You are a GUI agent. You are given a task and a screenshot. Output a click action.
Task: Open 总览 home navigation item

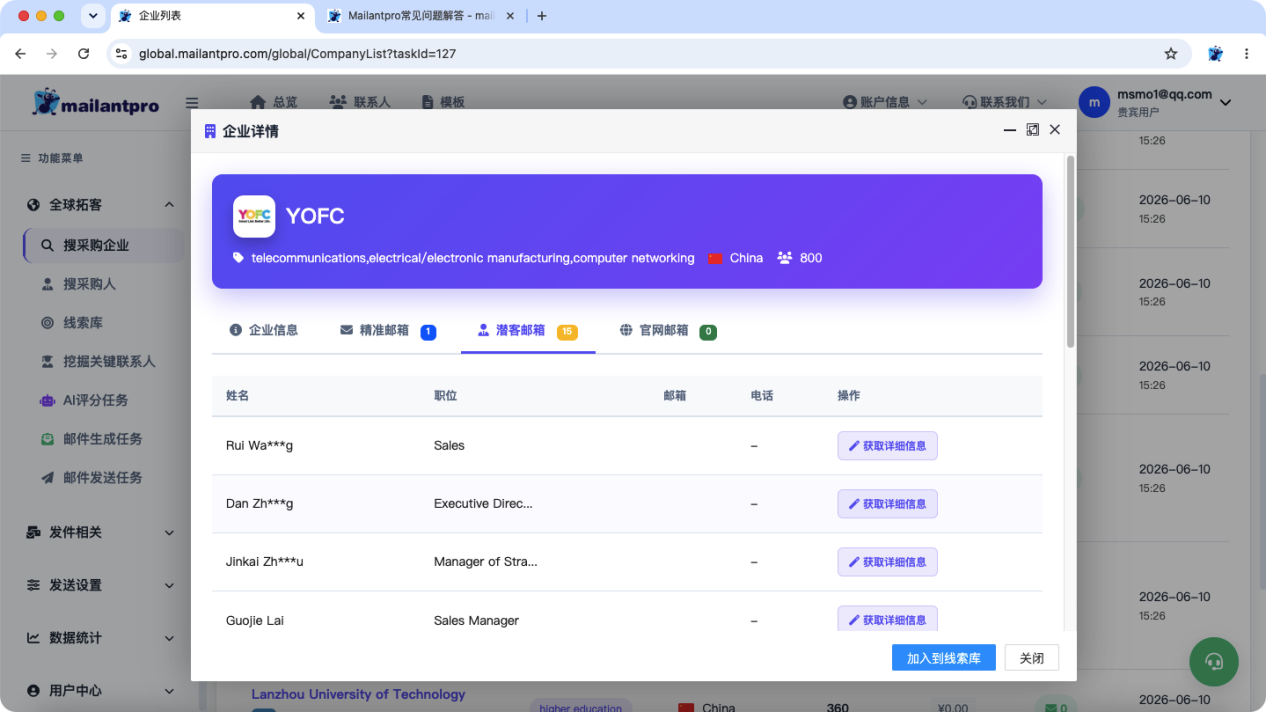pos(273,102)
